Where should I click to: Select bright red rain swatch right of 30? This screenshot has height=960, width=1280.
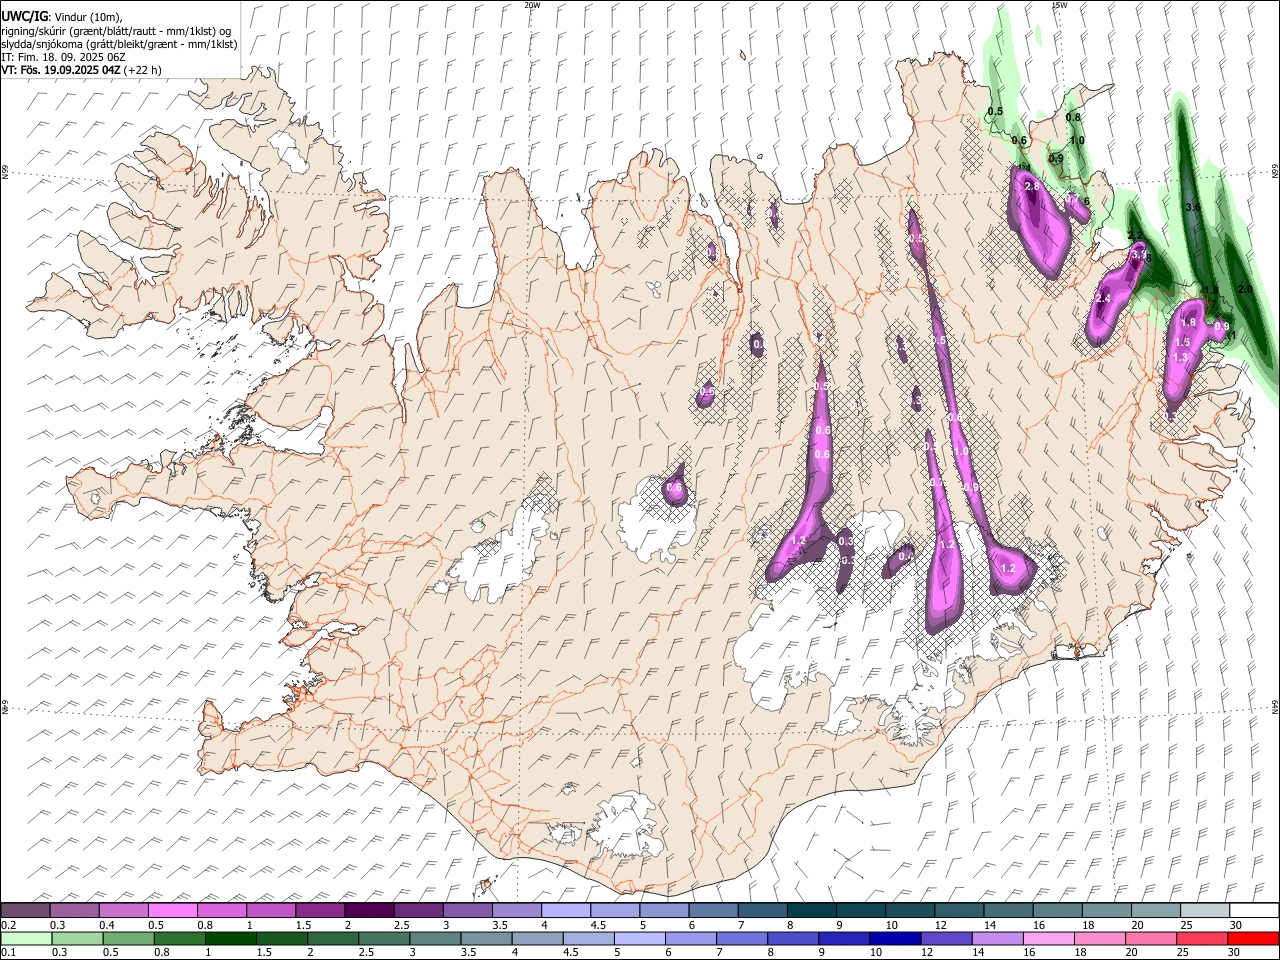(1253, 939)
